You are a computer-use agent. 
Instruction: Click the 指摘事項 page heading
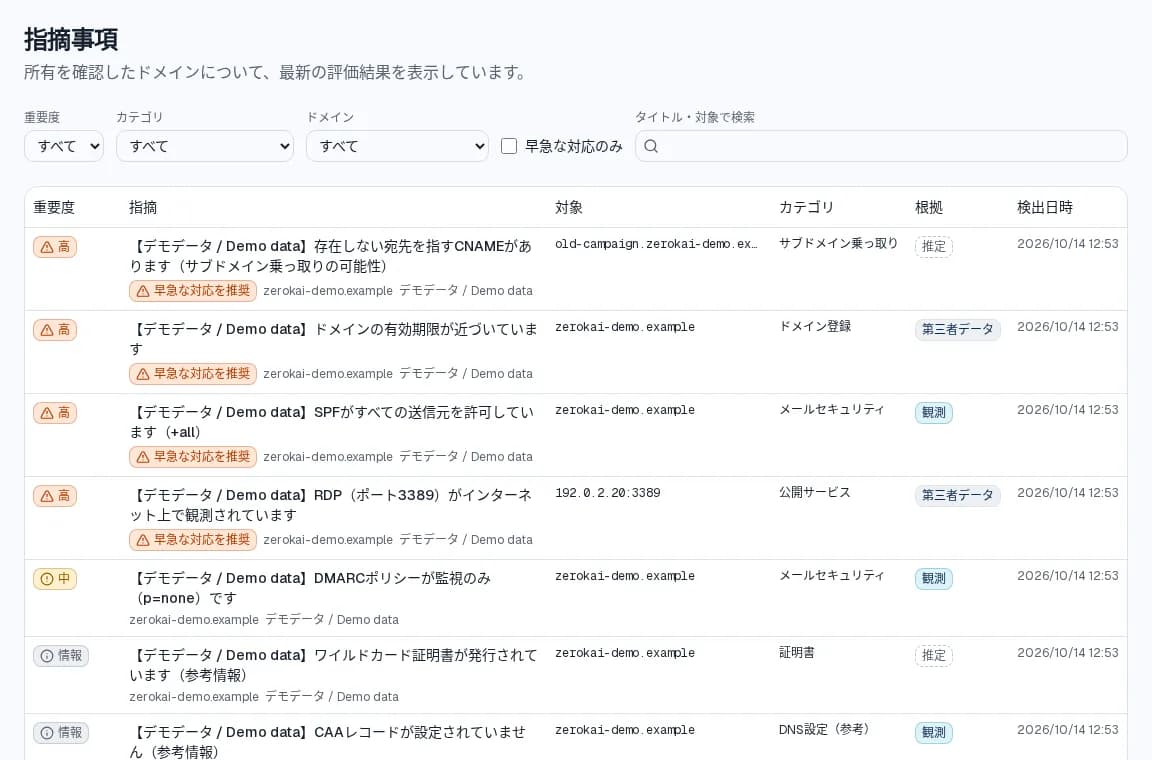coord(71,39)
